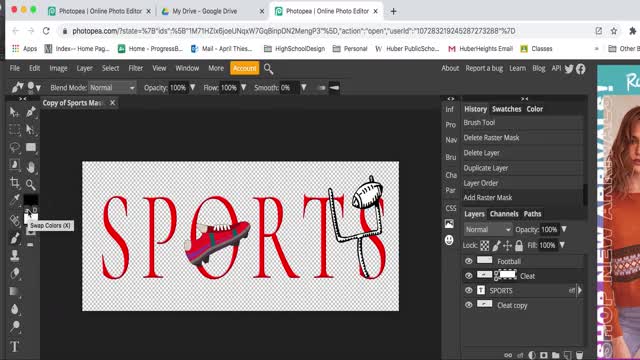Link layers chain icon at panel bottom
Screen dimensions: 640x360
(508, 355)
